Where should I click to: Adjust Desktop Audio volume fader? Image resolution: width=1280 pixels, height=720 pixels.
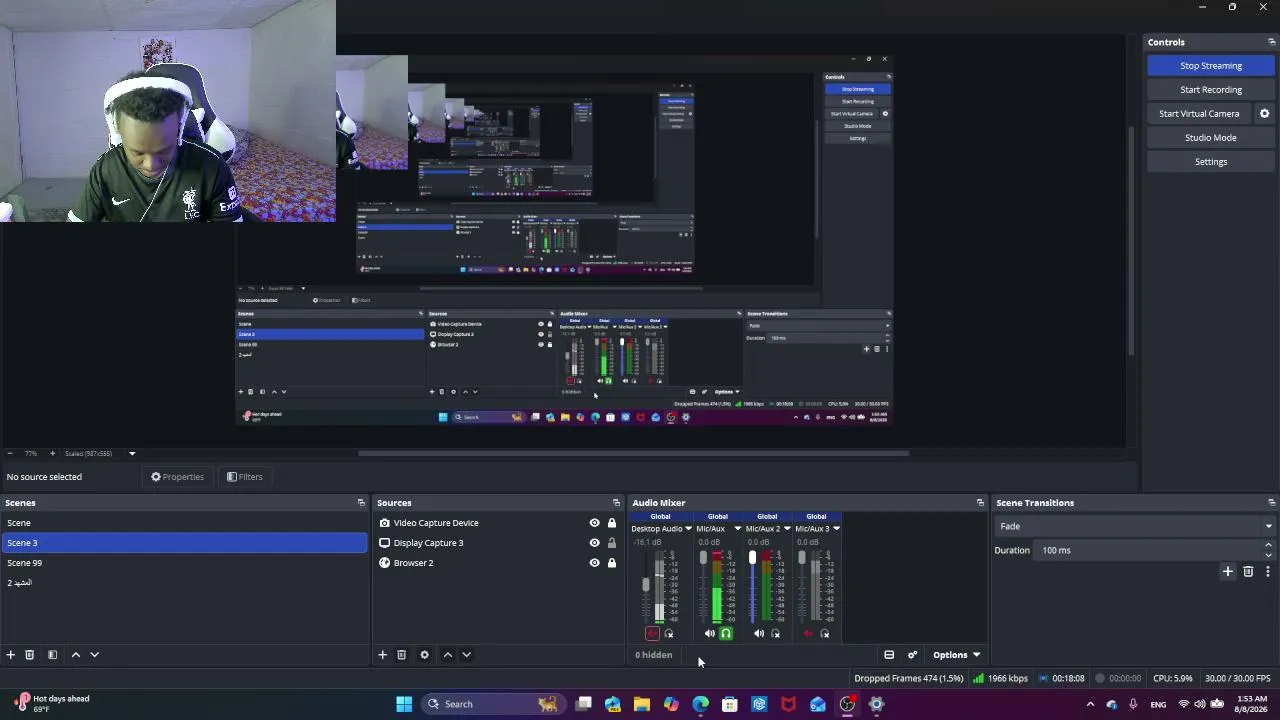646,584
